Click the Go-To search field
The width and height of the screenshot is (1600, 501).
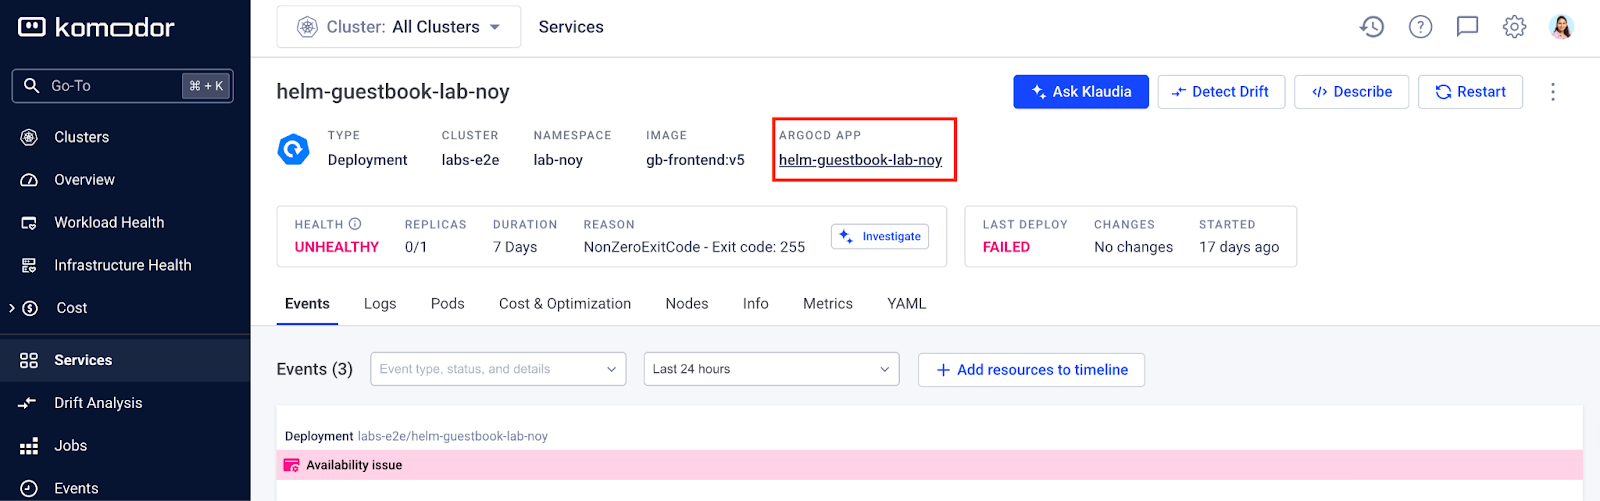110,86
